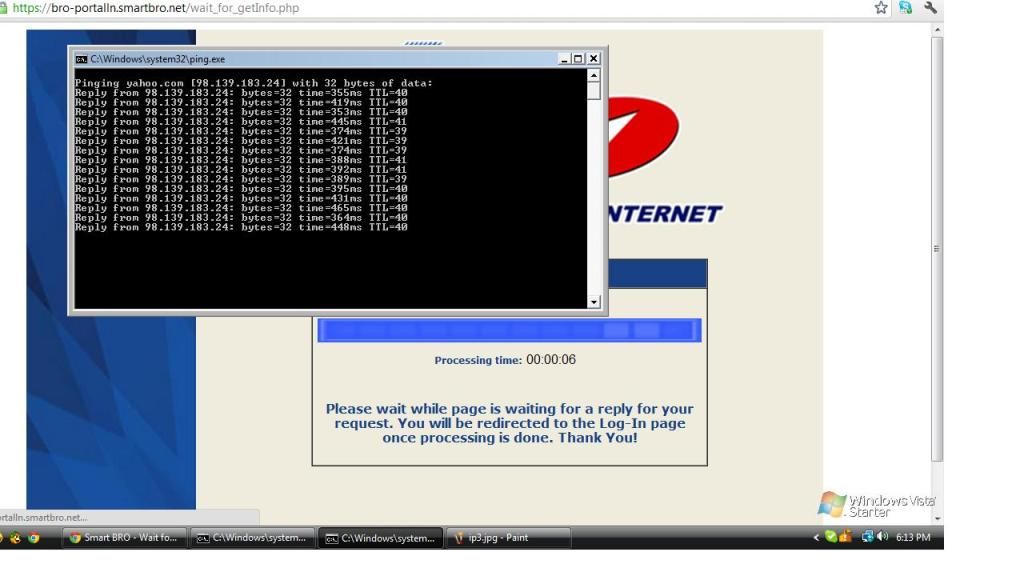Minimize the ping.exe window
This screenshot has width=1024, height=576.
564,59
